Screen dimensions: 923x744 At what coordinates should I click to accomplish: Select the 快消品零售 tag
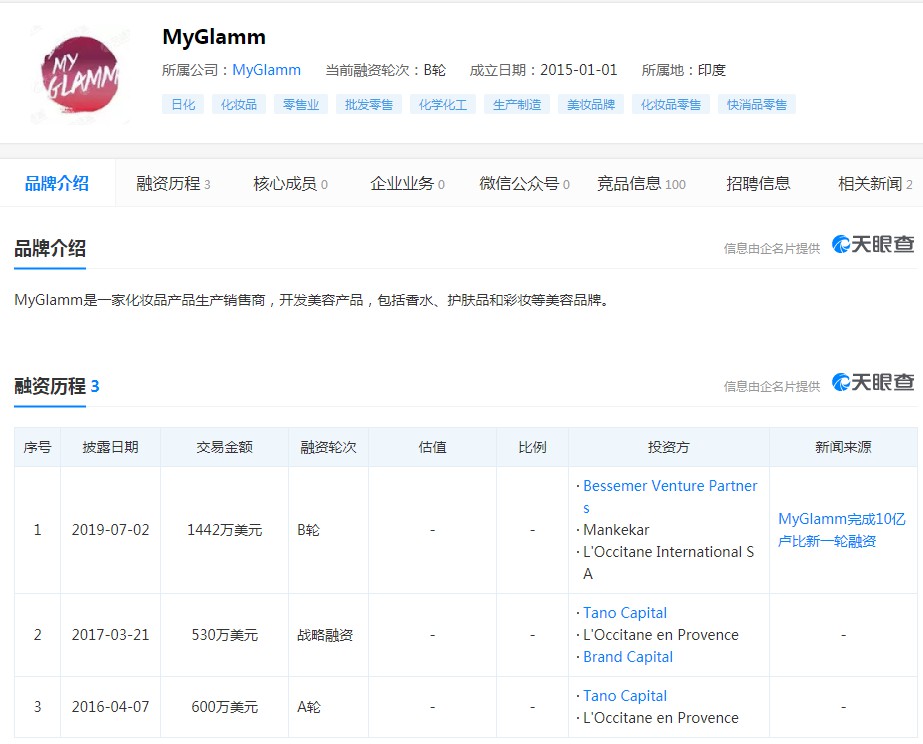(x=757, y=105)
